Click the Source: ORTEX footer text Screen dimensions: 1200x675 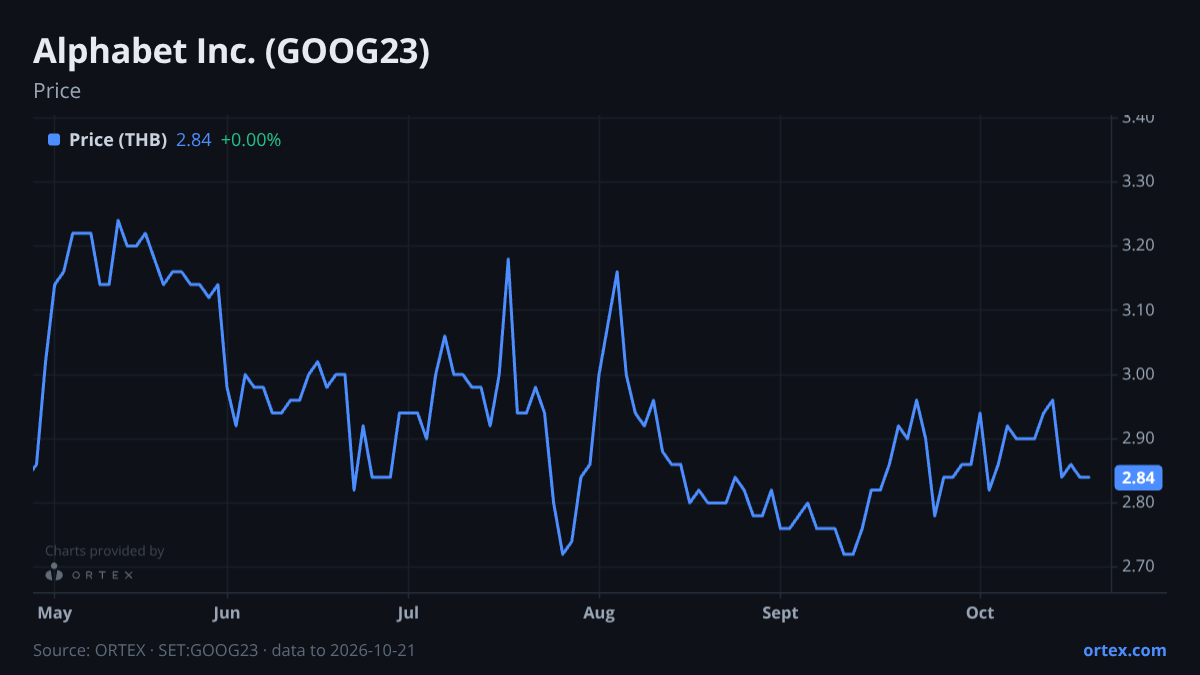[224, 650]
